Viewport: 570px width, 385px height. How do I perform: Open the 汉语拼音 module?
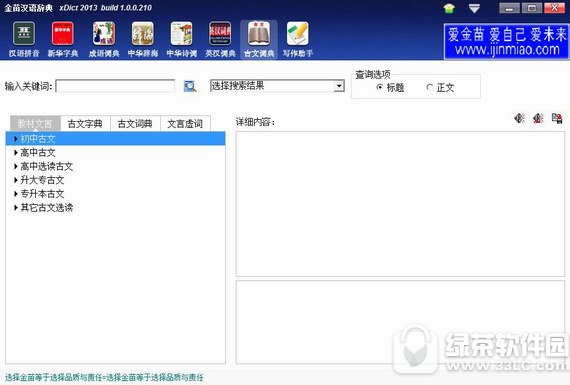pyautogui.click(x=24, y=39)
